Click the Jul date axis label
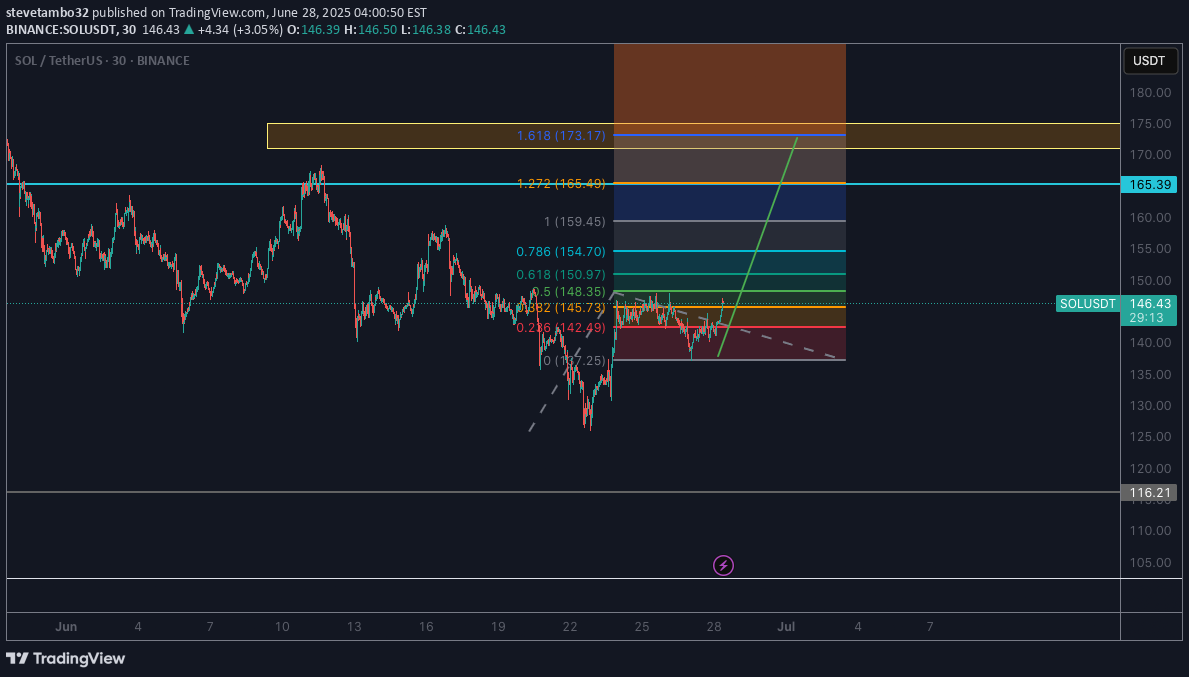 [x=786, y=627]
